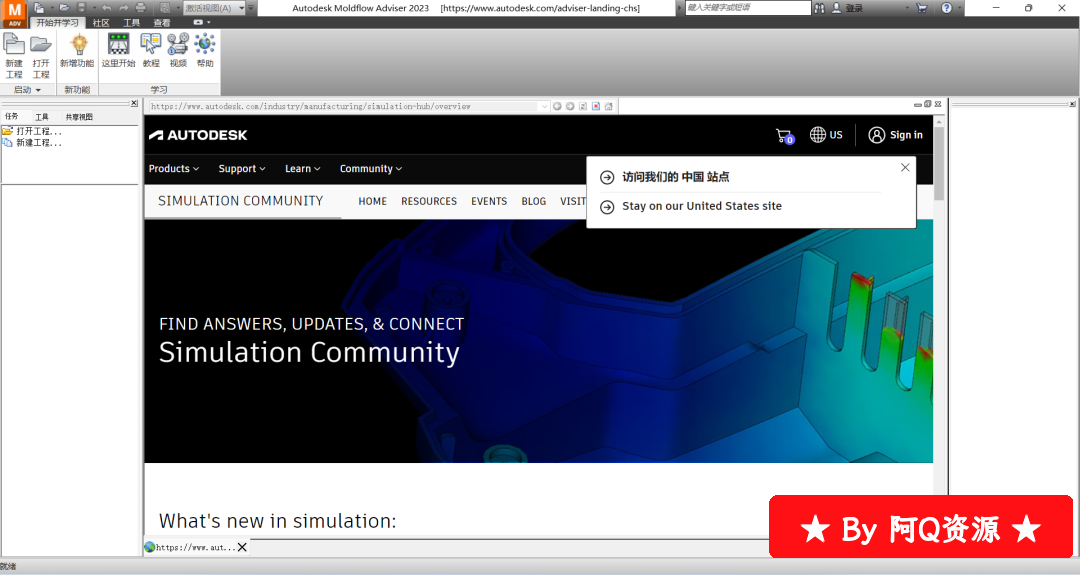Open the URL history dropdown arrow
Viewport: 1080px width, 575px height.
(544, 106)
